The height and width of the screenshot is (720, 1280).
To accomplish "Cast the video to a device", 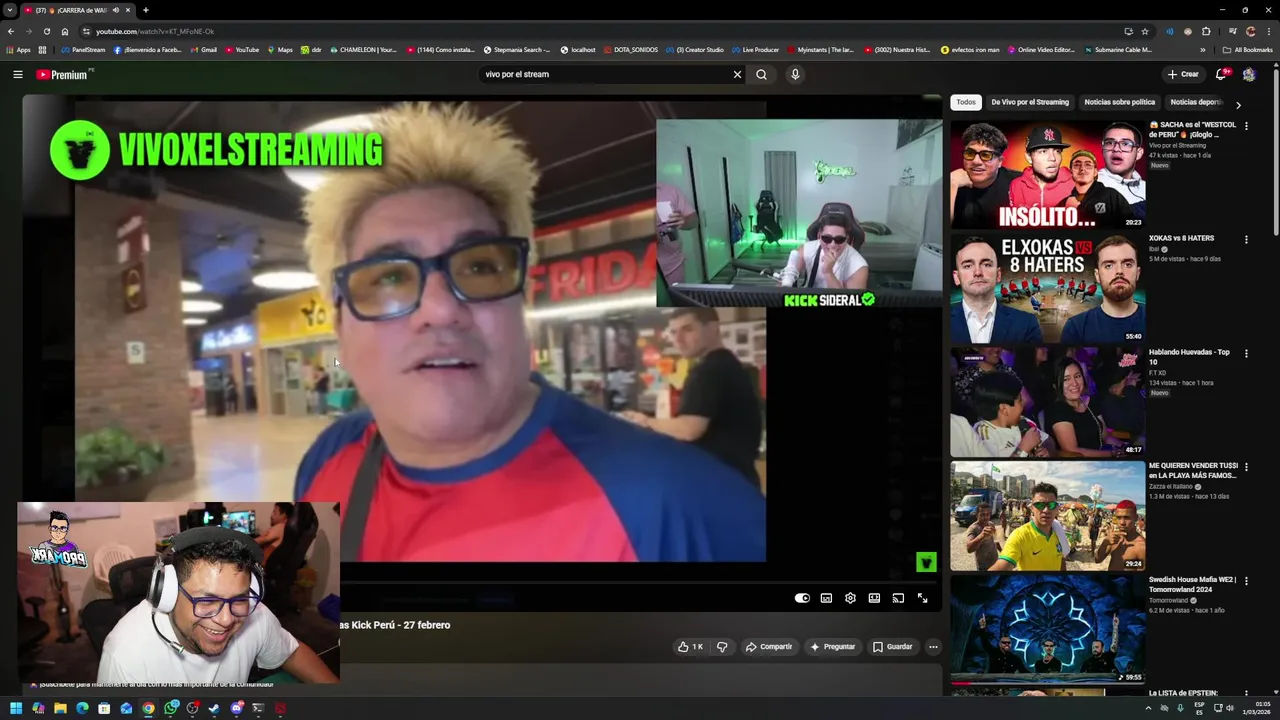I will (898, 598).
